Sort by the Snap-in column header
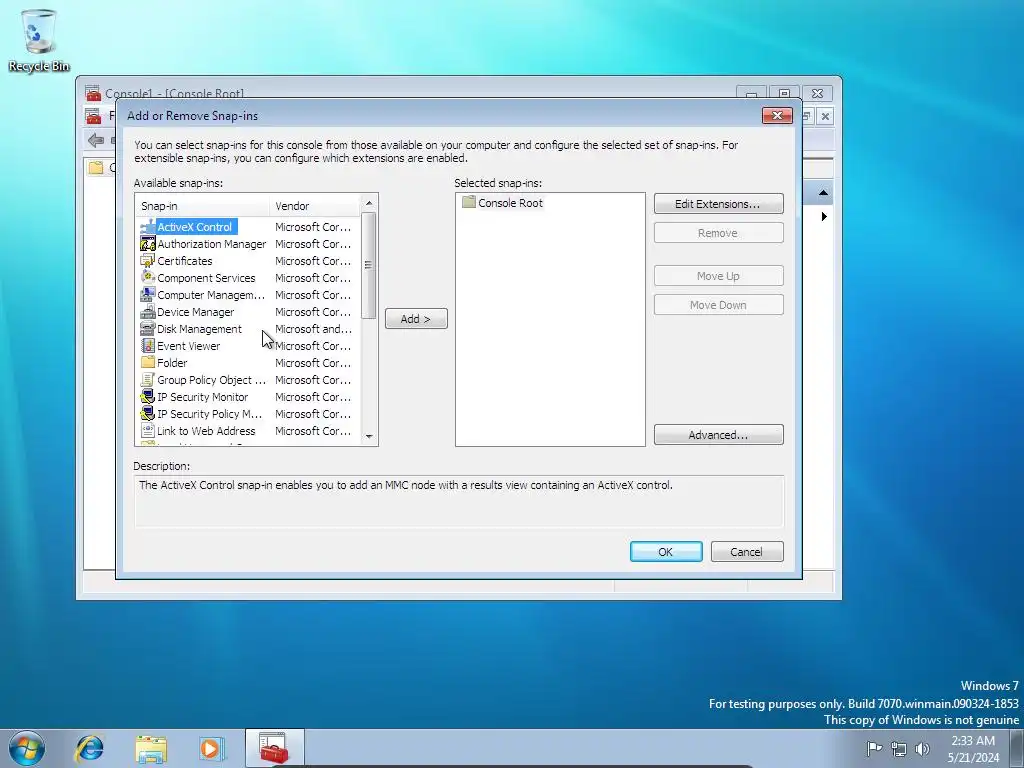Viewport: 1024px width, 768px height. pyautogui.click(x=202, y=206)
